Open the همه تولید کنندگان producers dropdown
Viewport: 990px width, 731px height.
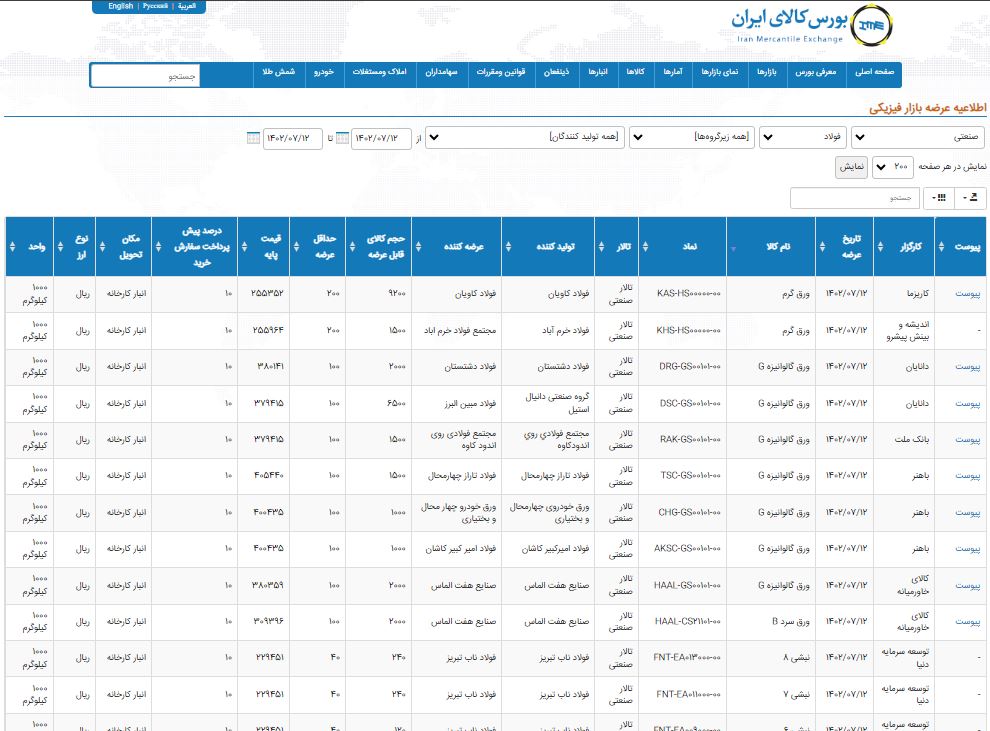[x=525, y=137]
